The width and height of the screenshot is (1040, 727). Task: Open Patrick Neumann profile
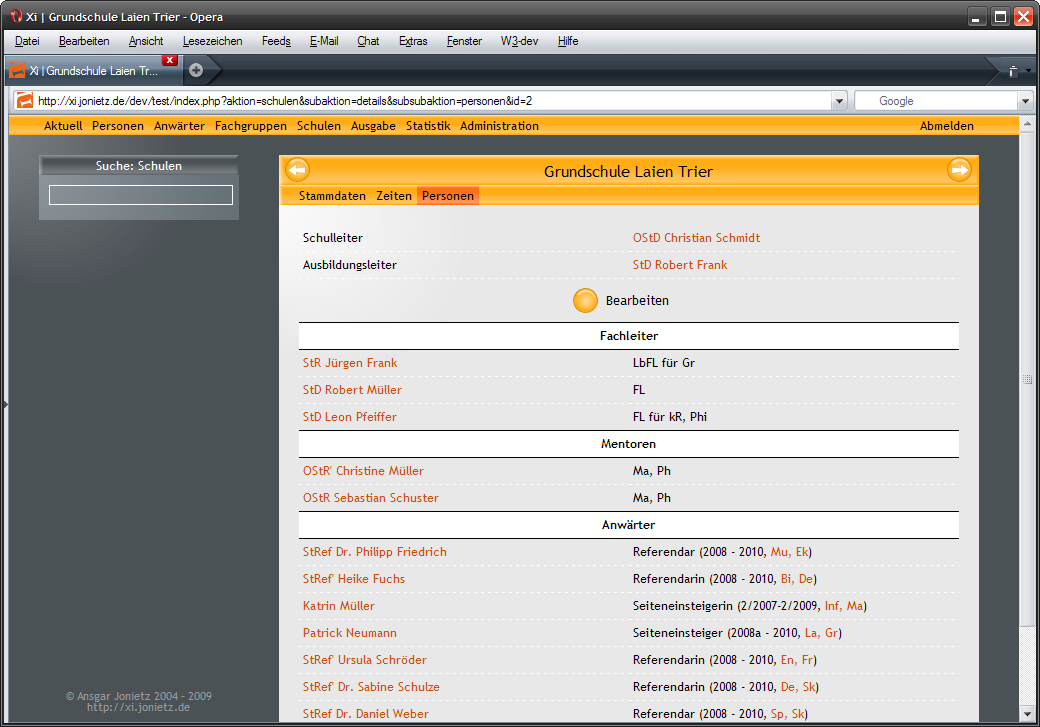[350, 633]
